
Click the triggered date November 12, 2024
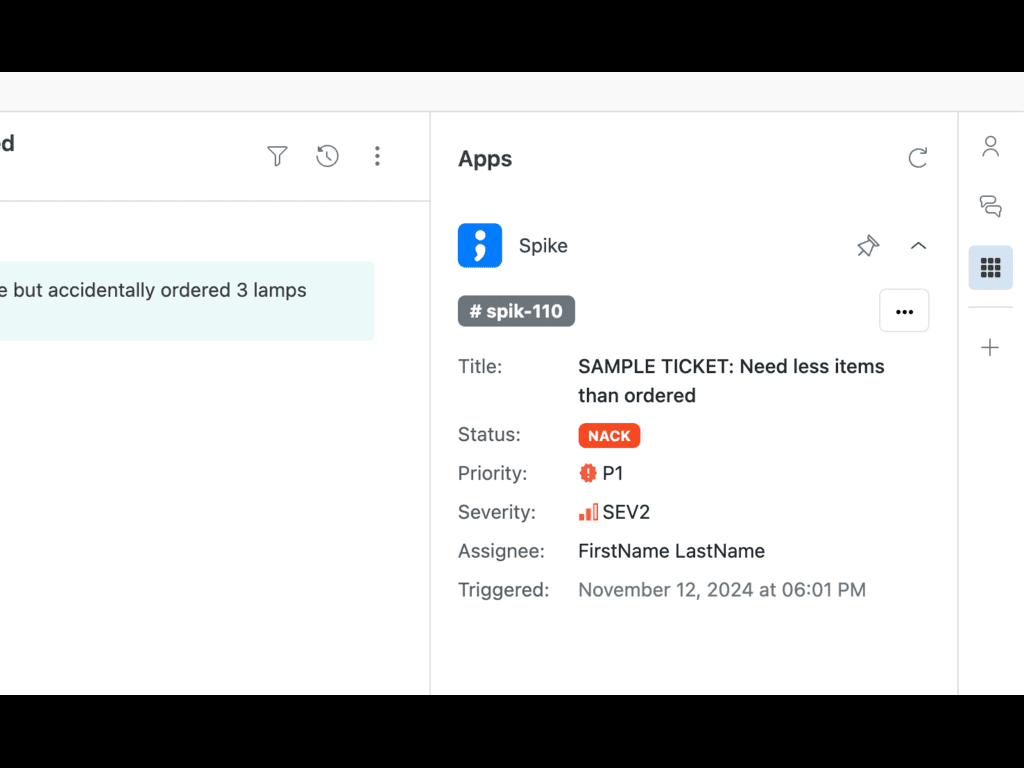click(721, 590)
